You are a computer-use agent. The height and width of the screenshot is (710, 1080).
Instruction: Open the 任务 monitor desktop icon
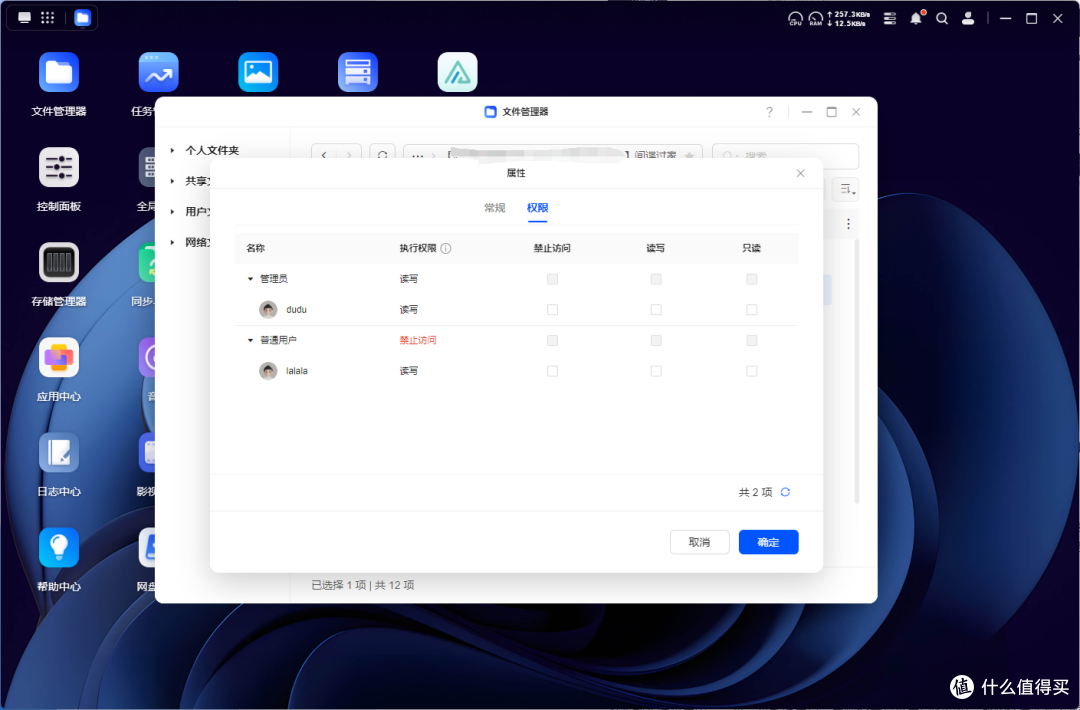point(158,72)
